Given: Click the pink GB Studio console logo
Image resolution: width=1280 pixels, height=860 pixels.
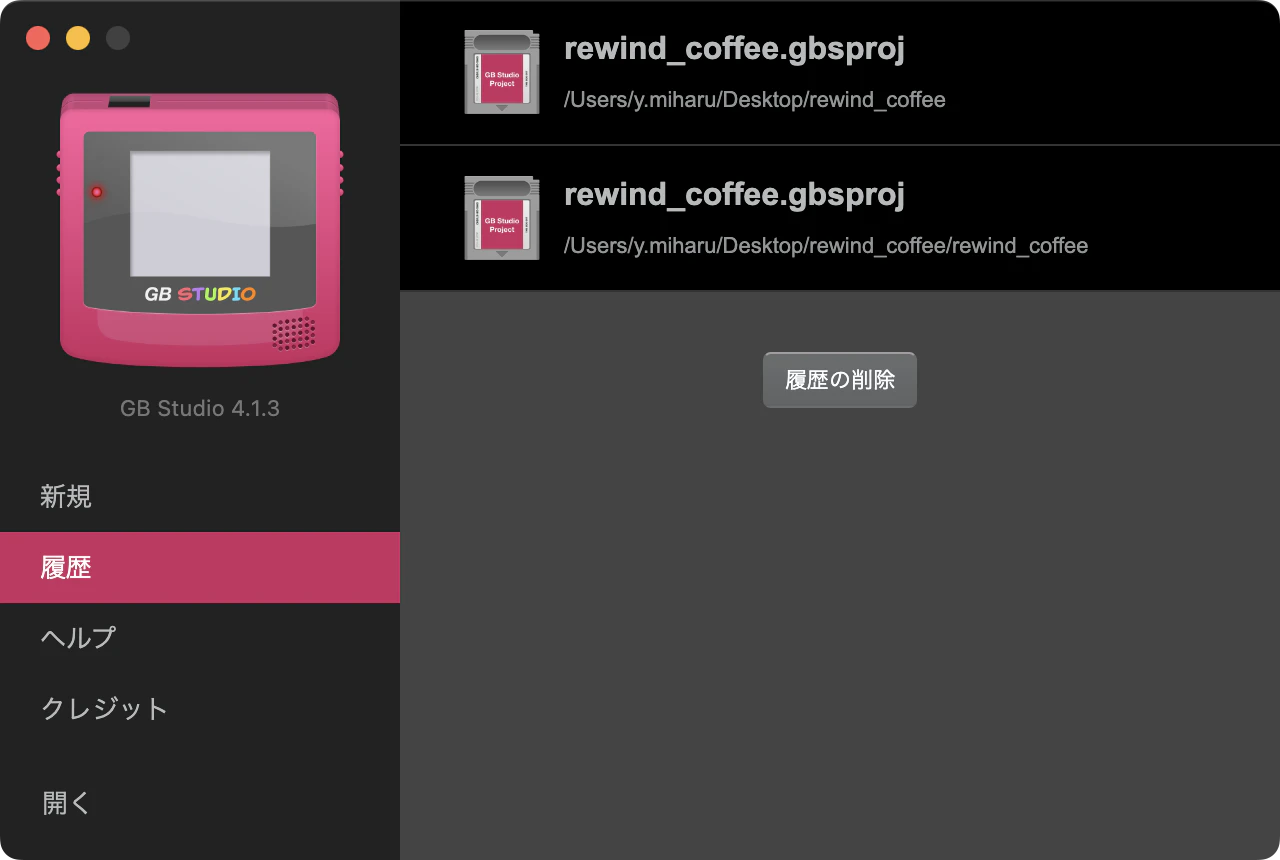Looking at the screenshot, I should [200, 230].
